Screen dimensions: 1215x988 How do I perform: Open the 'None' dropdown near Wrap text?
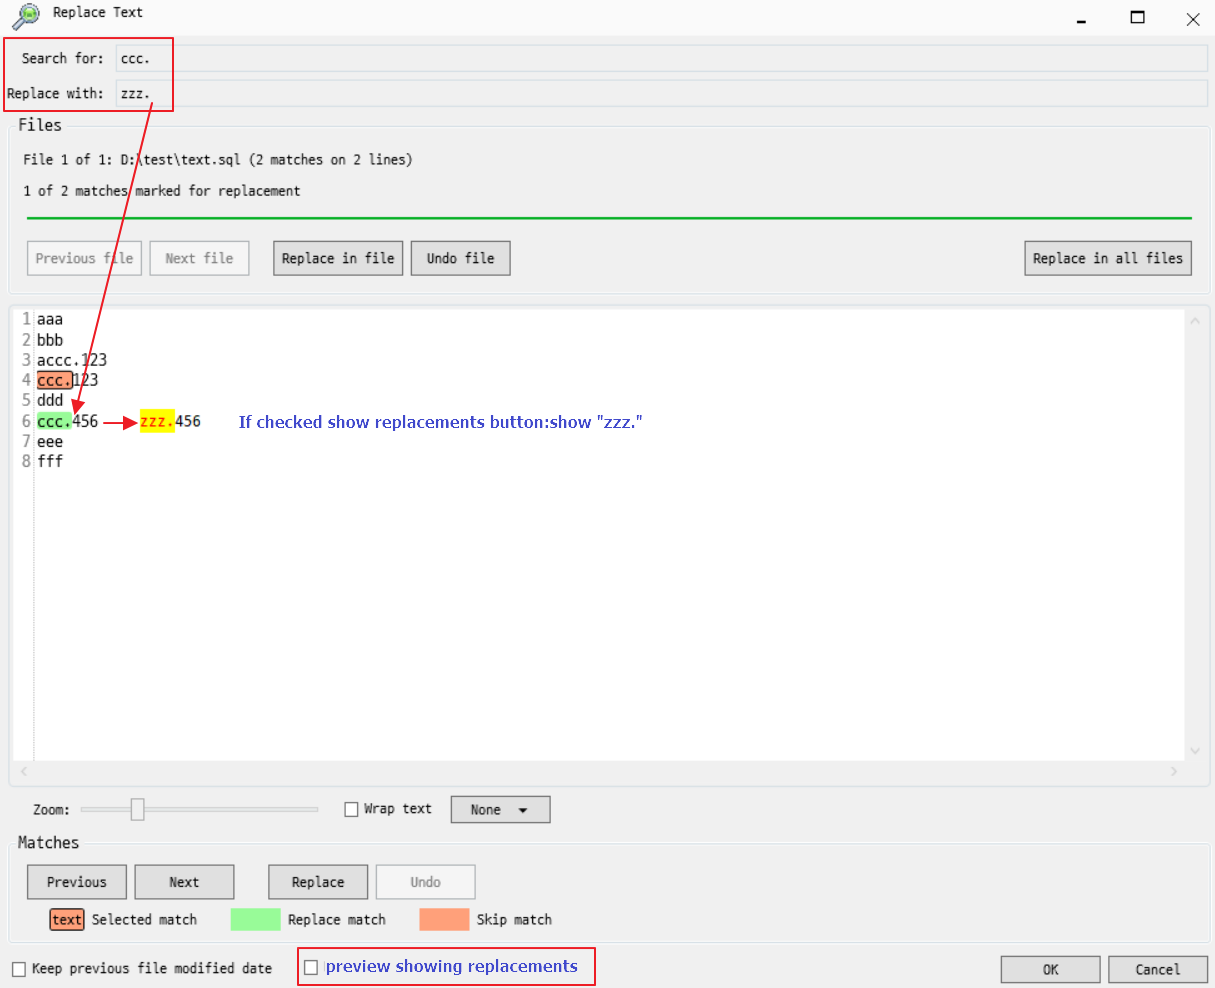500,809
